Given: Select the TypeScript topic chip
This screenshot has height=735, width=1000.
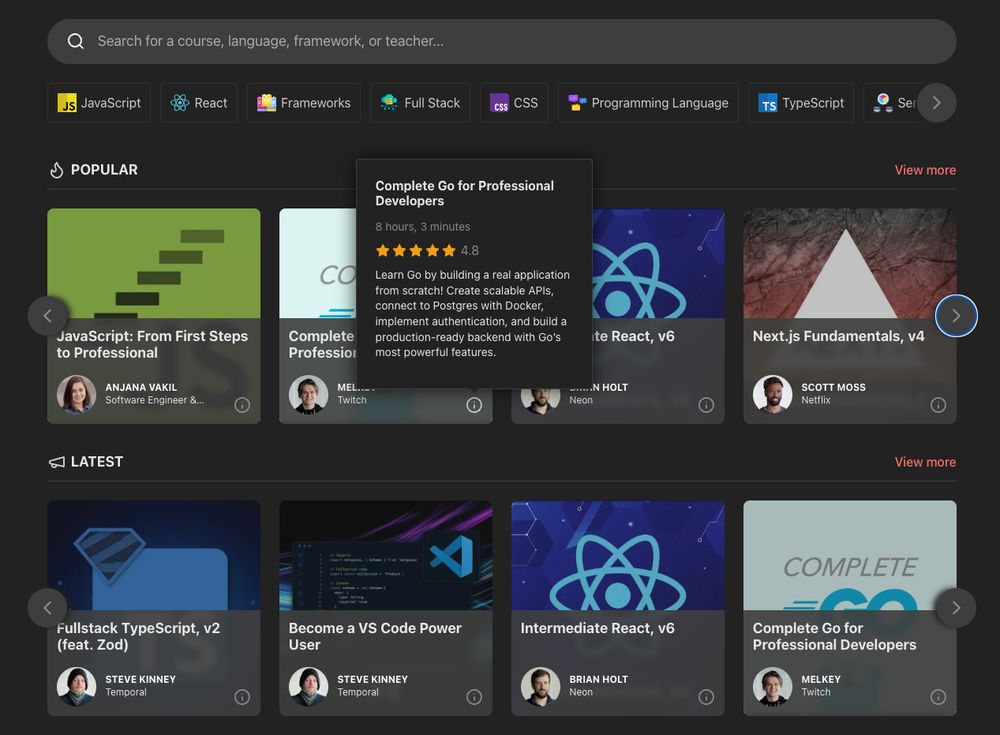Looking at the screenshot, I should tap(801, 103).
